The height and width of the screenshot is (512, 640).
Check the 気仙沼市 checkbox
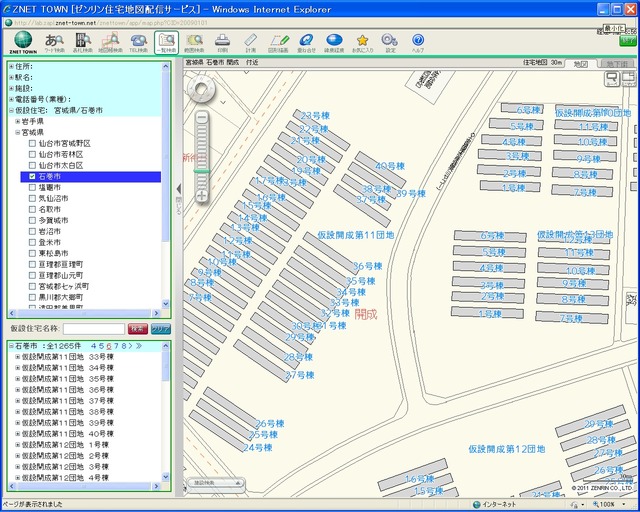[x=32, y=198]
